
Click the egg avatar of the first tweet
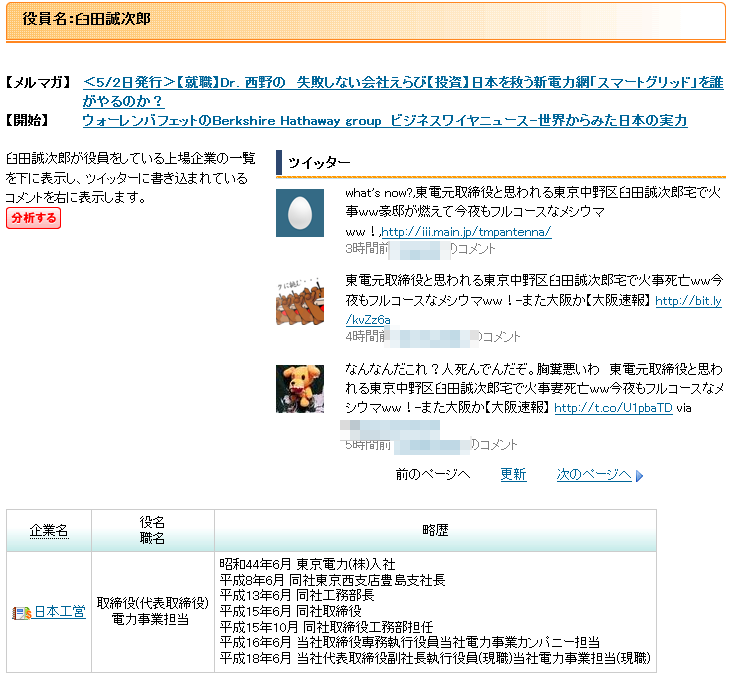[x=300, y=213]
